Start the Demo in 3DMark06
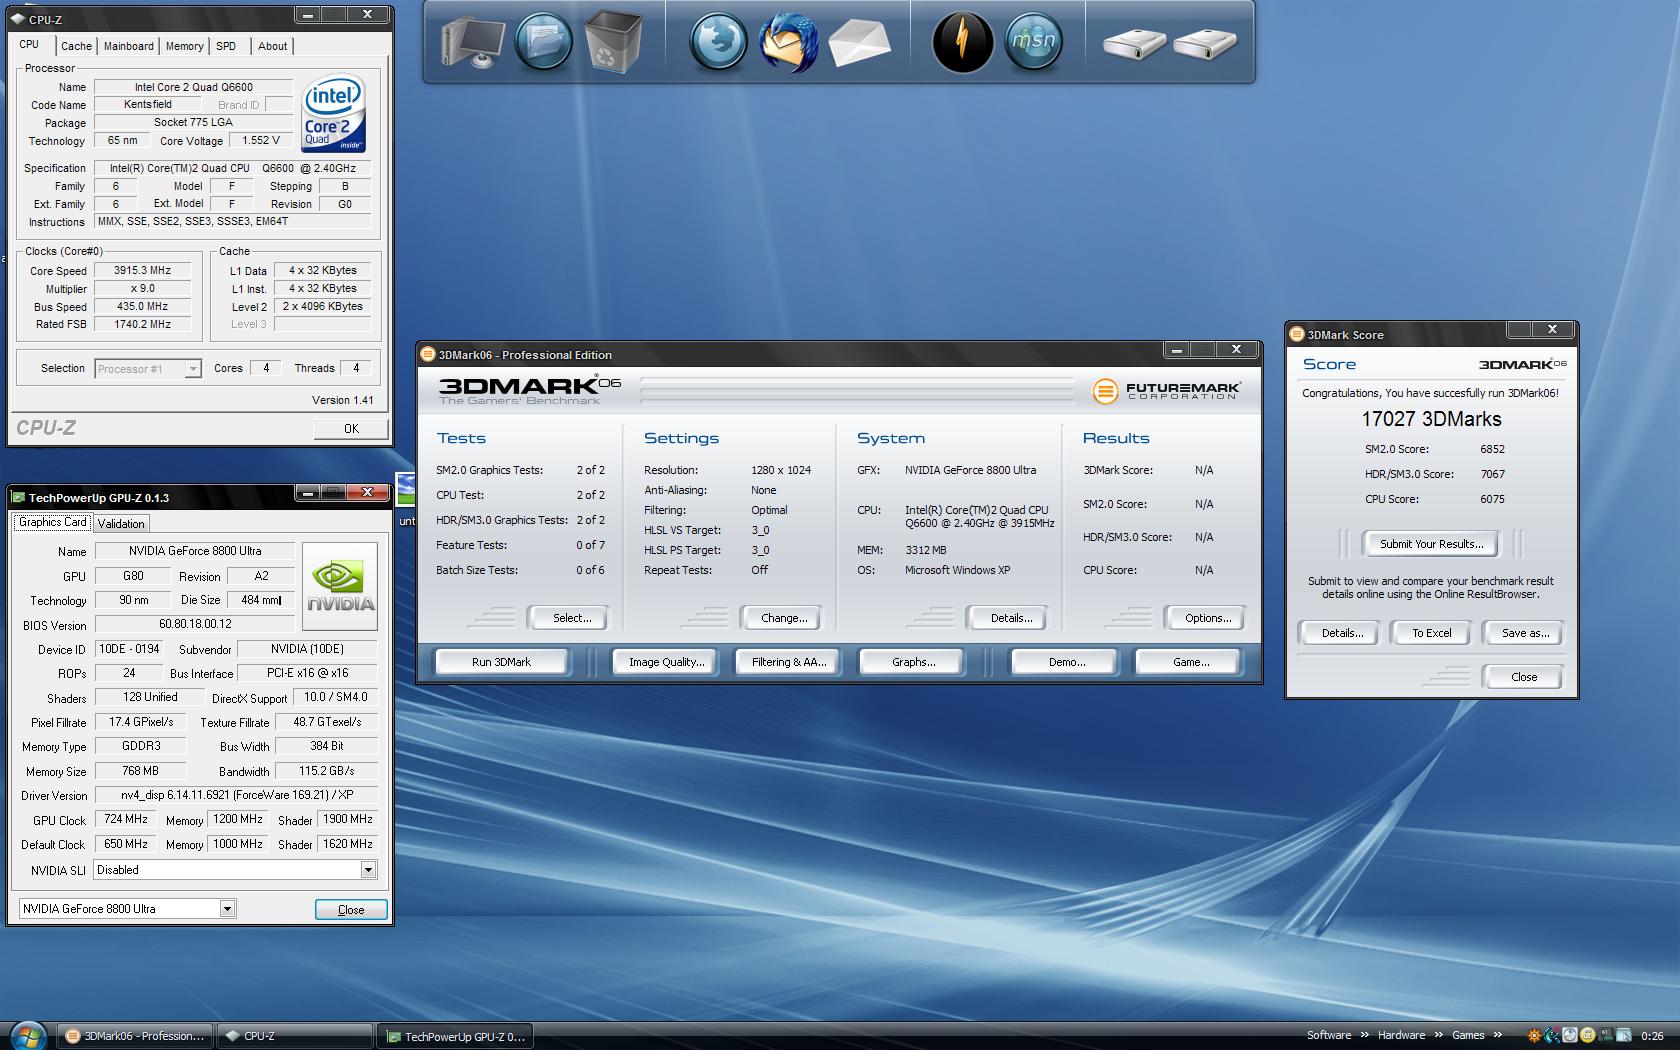Image resolution: width=1680 pixels, height=1050 pixels. point(1067,662)
